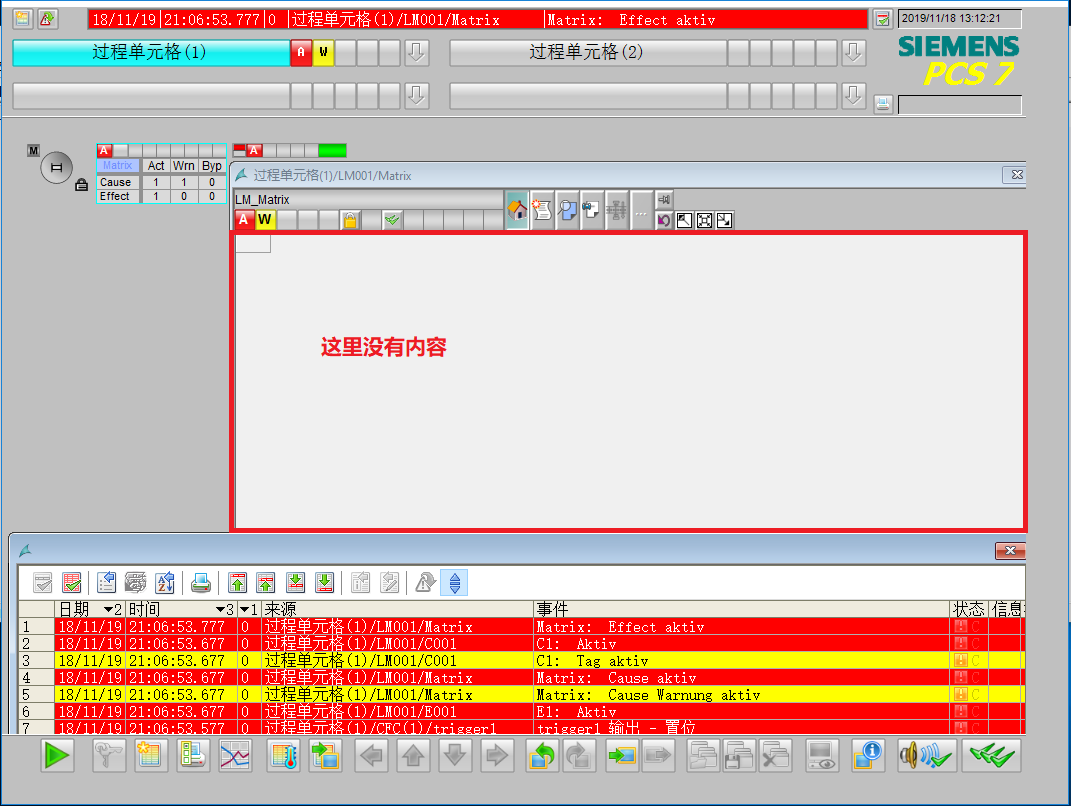Expand down arrow next to 过程单元格(1)
Image resolution: width=1071 pixels, height=806 pixels.
[417, 53]
